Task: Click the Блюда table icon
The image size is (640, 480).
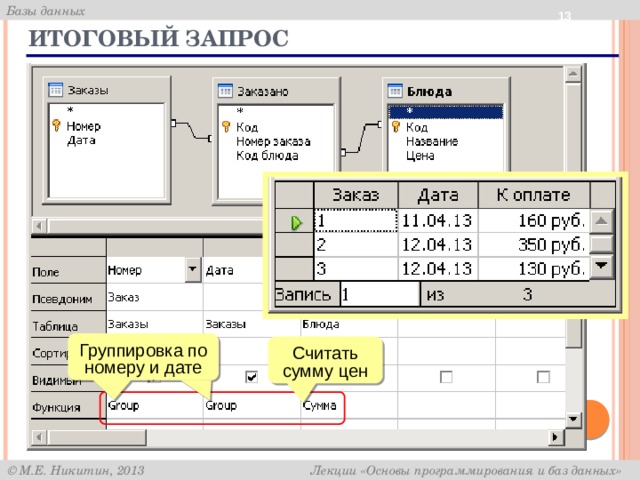Action: (395, 91)
